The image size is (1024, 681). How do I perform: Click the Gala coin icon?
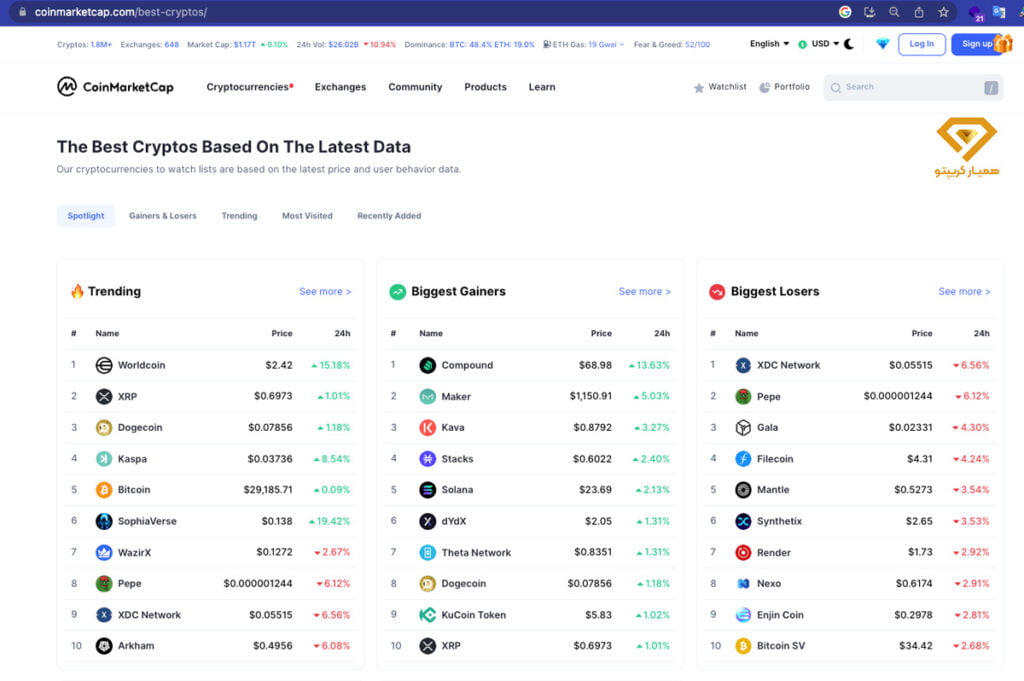click(743, 428)
